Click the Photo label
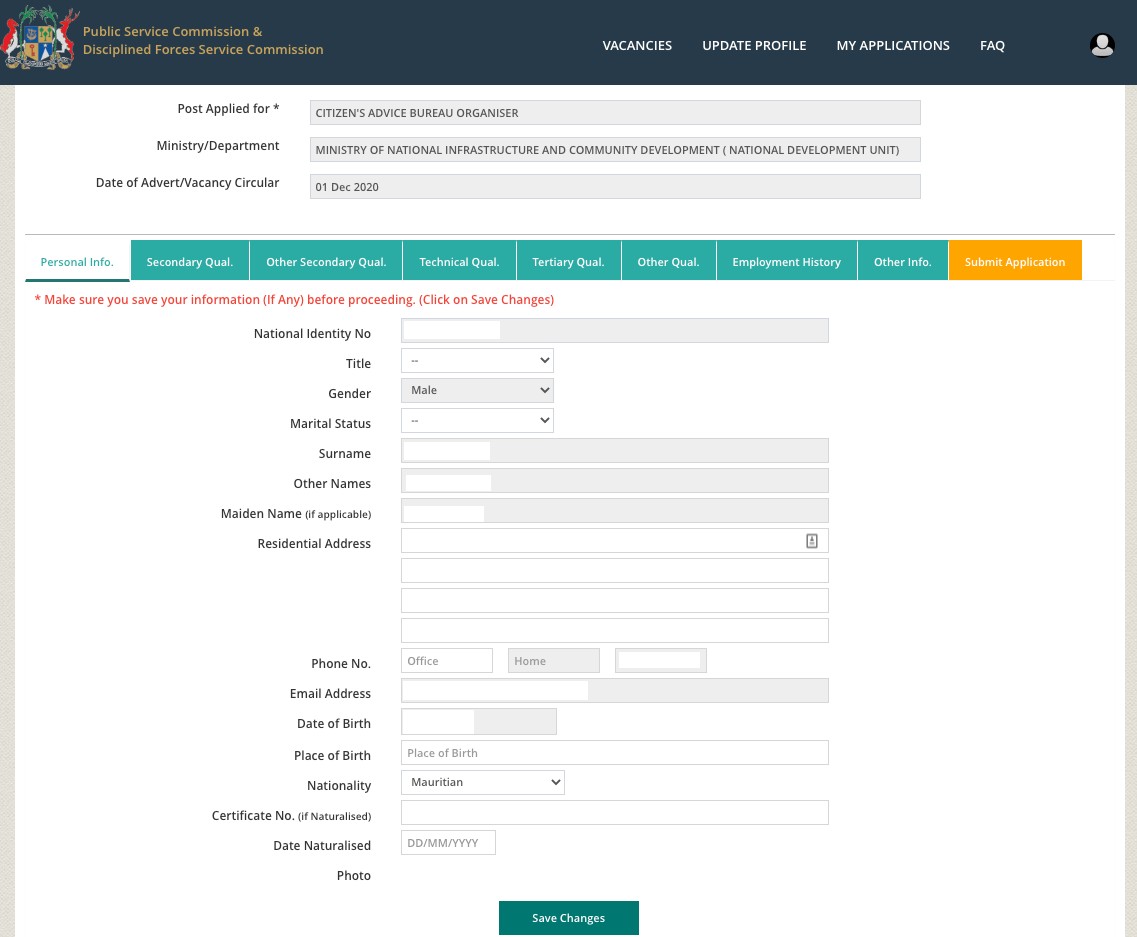 [x=353, y=875]
